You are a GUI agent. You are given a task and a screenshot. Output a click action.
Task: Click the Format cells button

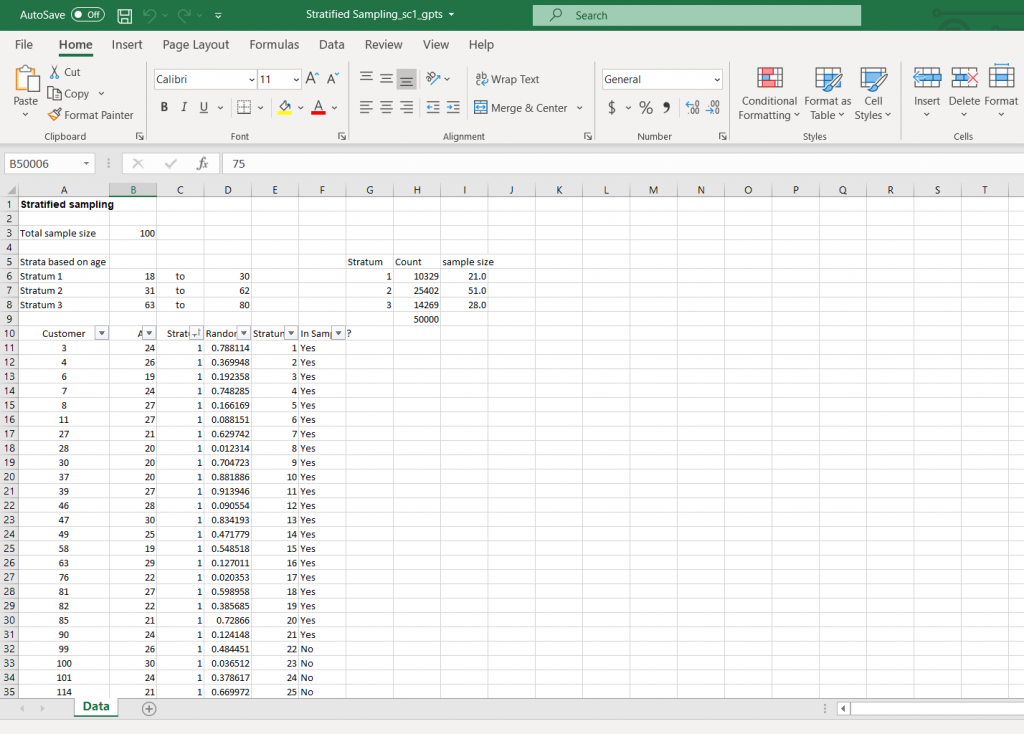pos(1001,91)
